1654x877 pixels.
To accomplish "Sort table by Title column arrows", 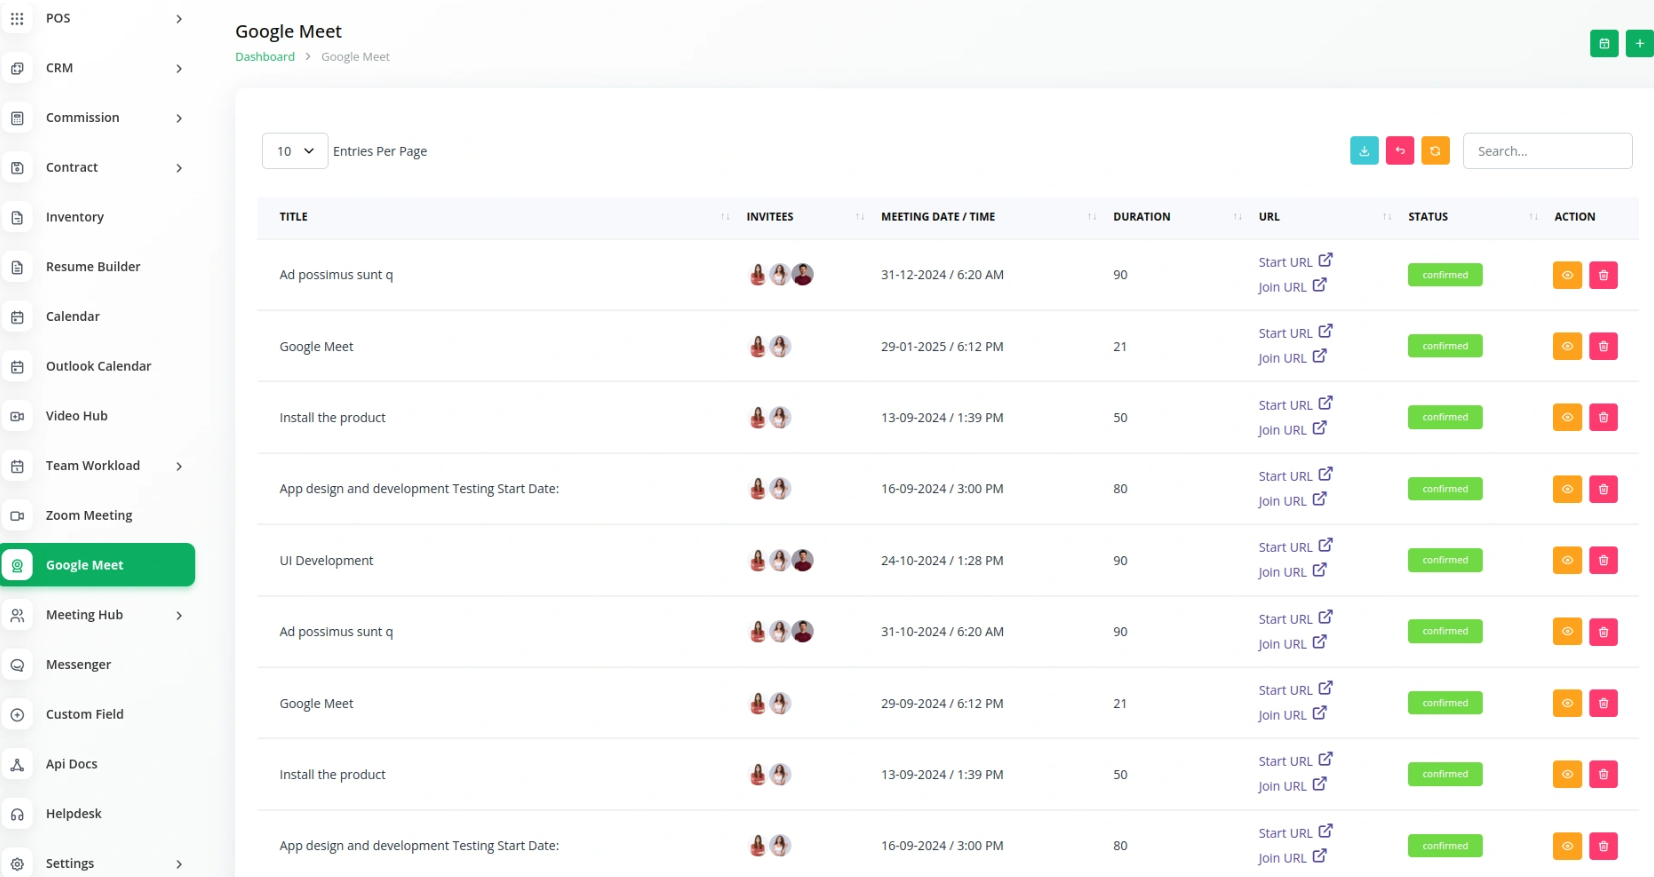I will [x=725, y=217].
